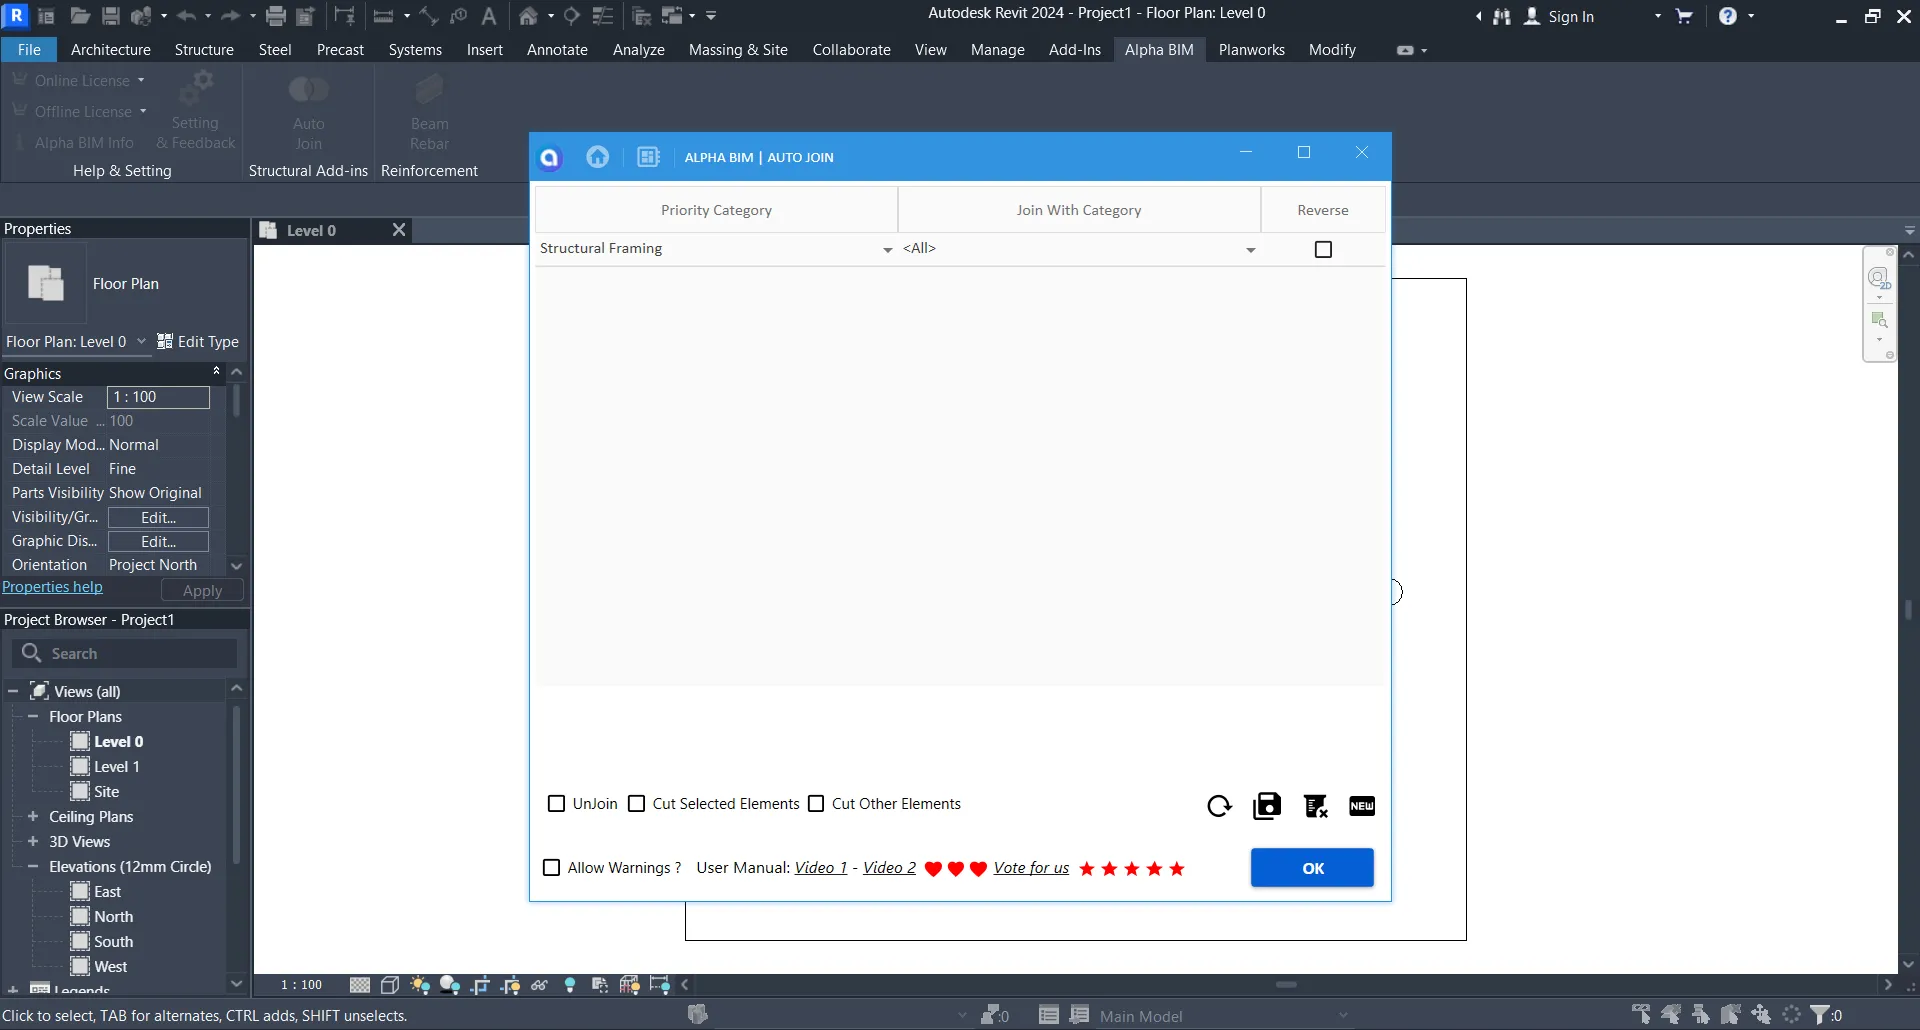Click the Sign In button
Screen dimensions: 1920x1030
(x=1559, y=16)
